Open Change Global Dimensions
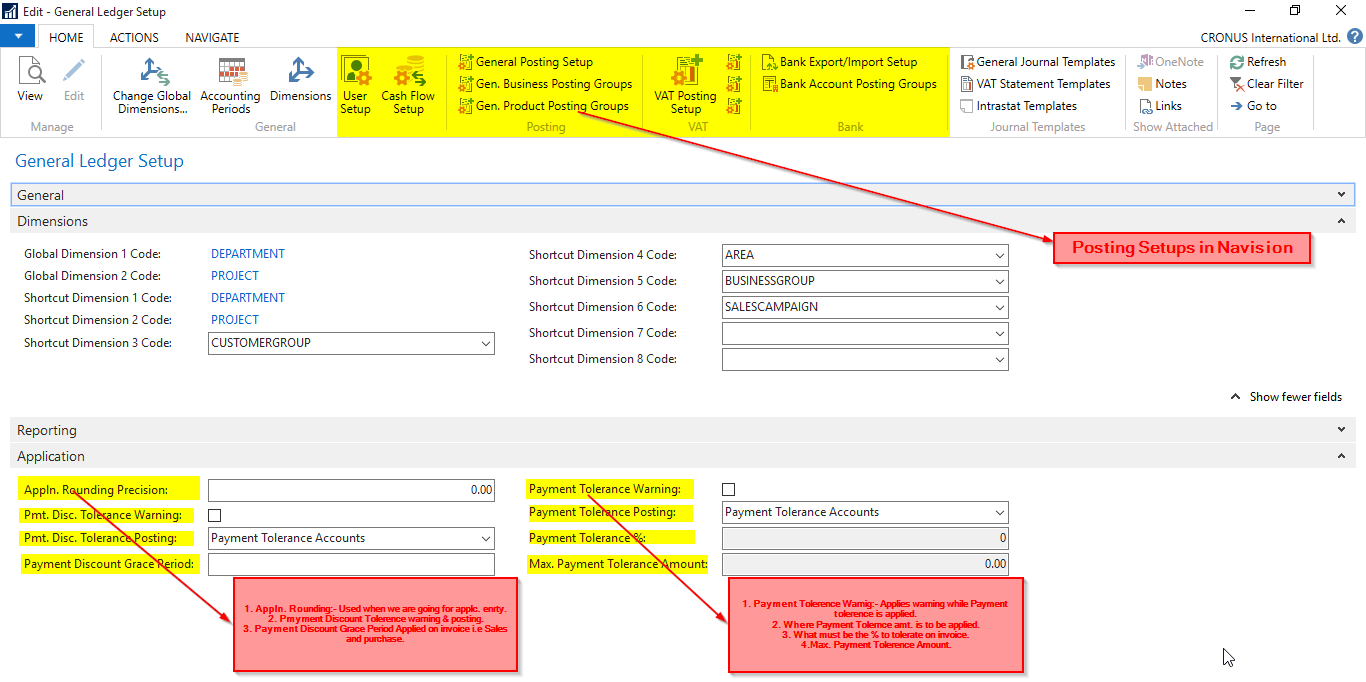This screenshot has width=1366, height=682. click(152, 84)
